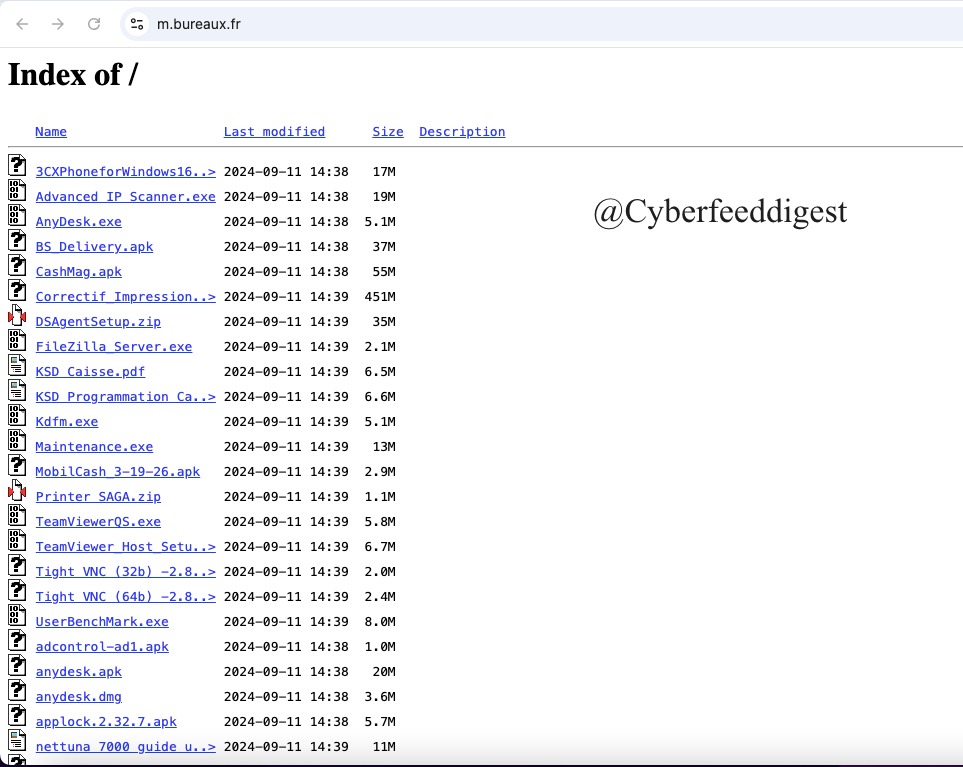Open the Tight_VNC_(64b) download link
Screen dimensions: 963x767
click(x=125, y=596)
